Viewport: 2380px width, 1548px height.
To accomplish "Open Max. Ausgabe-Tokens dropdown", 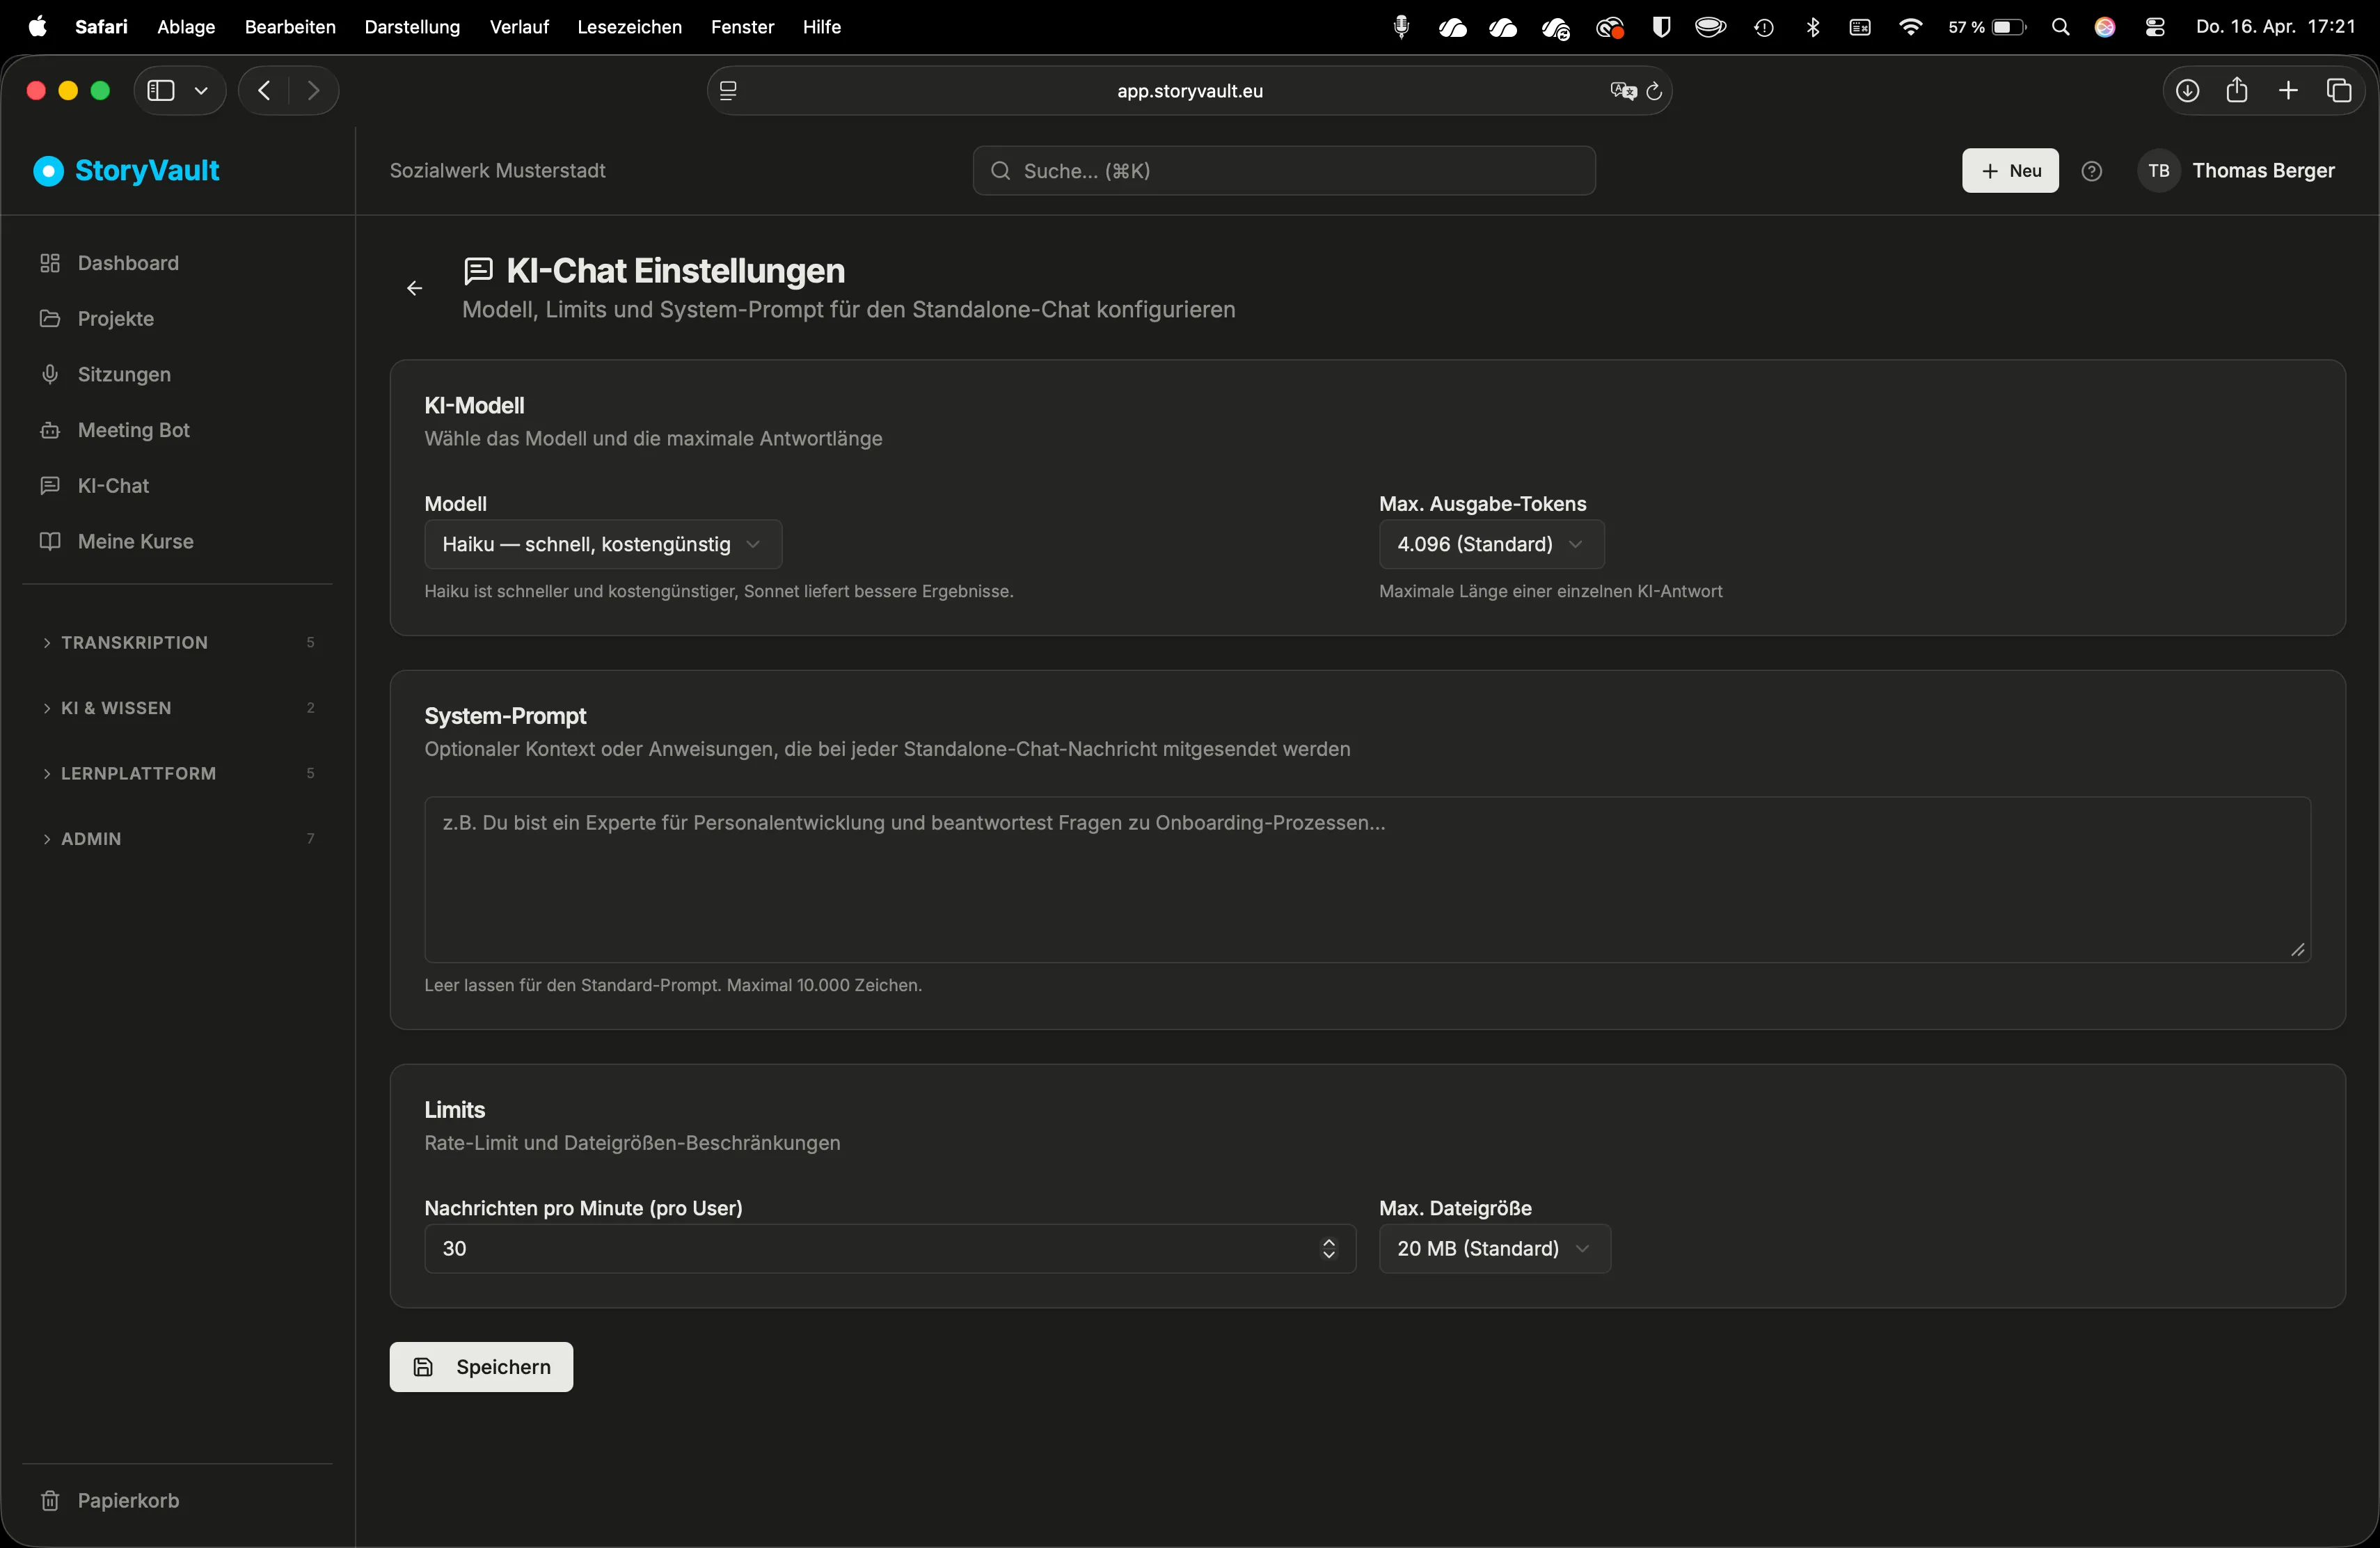I will coord(1491,545).
